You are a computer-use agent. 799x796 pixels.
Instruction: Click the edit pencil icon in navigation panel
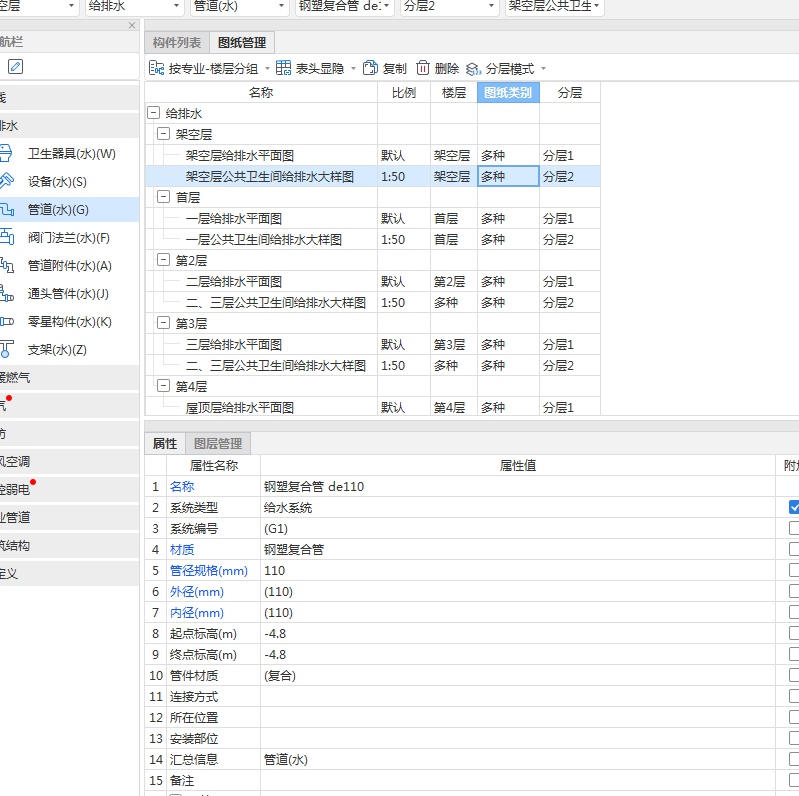pyautogui.click(x=15, y=67)
